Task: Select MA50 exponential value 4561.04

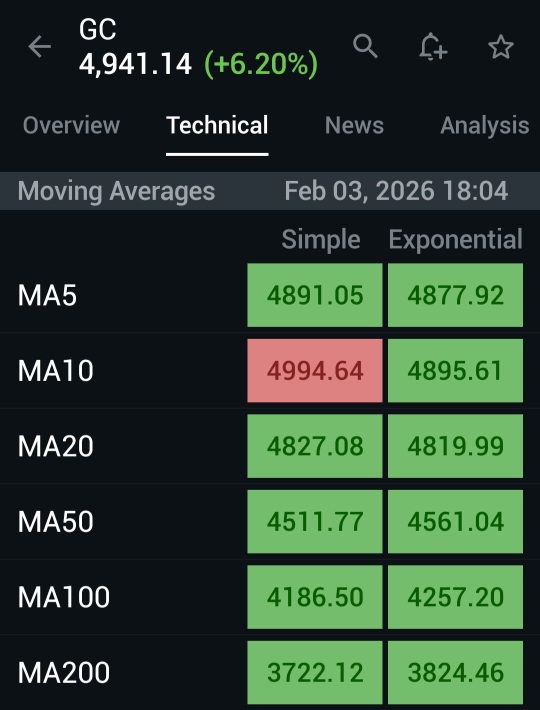Action: click(455, 522)
